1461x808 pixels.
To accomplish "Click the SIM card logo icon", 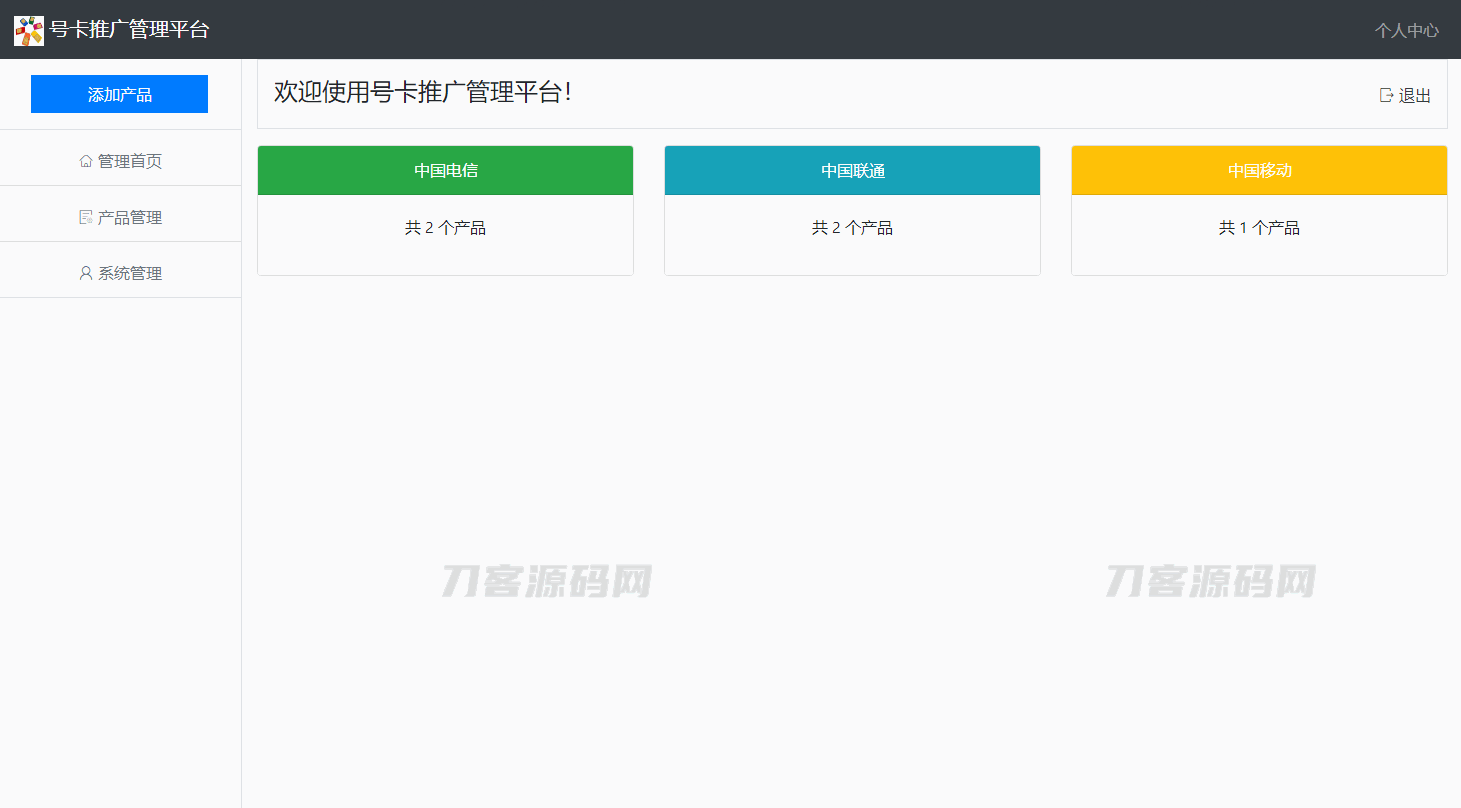I will (28, 30).
